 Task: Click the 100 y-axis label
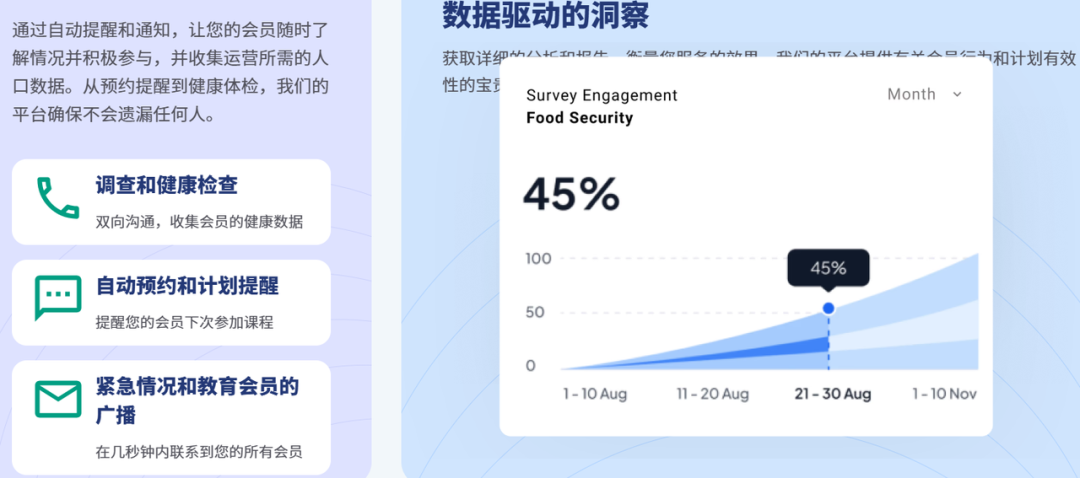pos(539,259)
